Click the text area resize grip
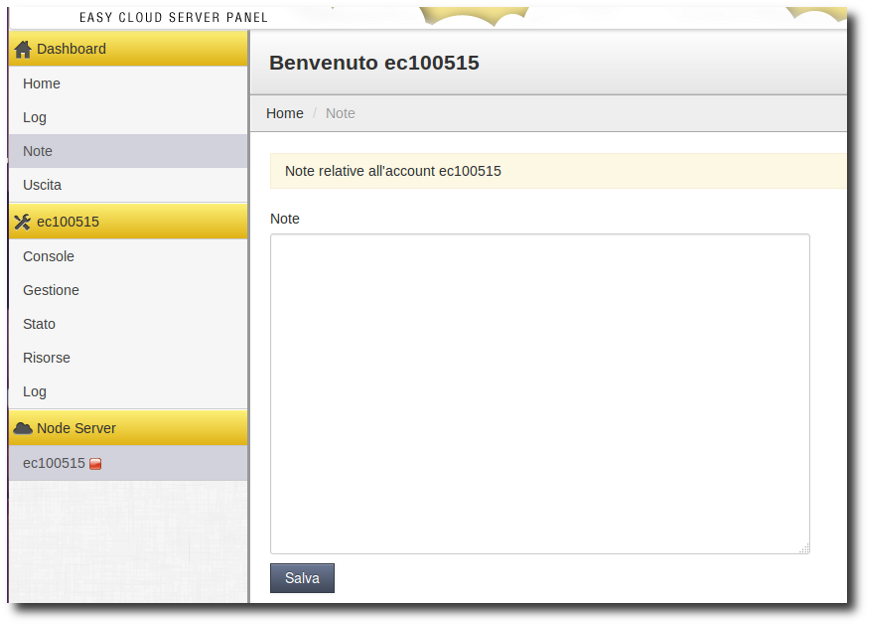The image size is (870, 626). (x=804, y=548)
